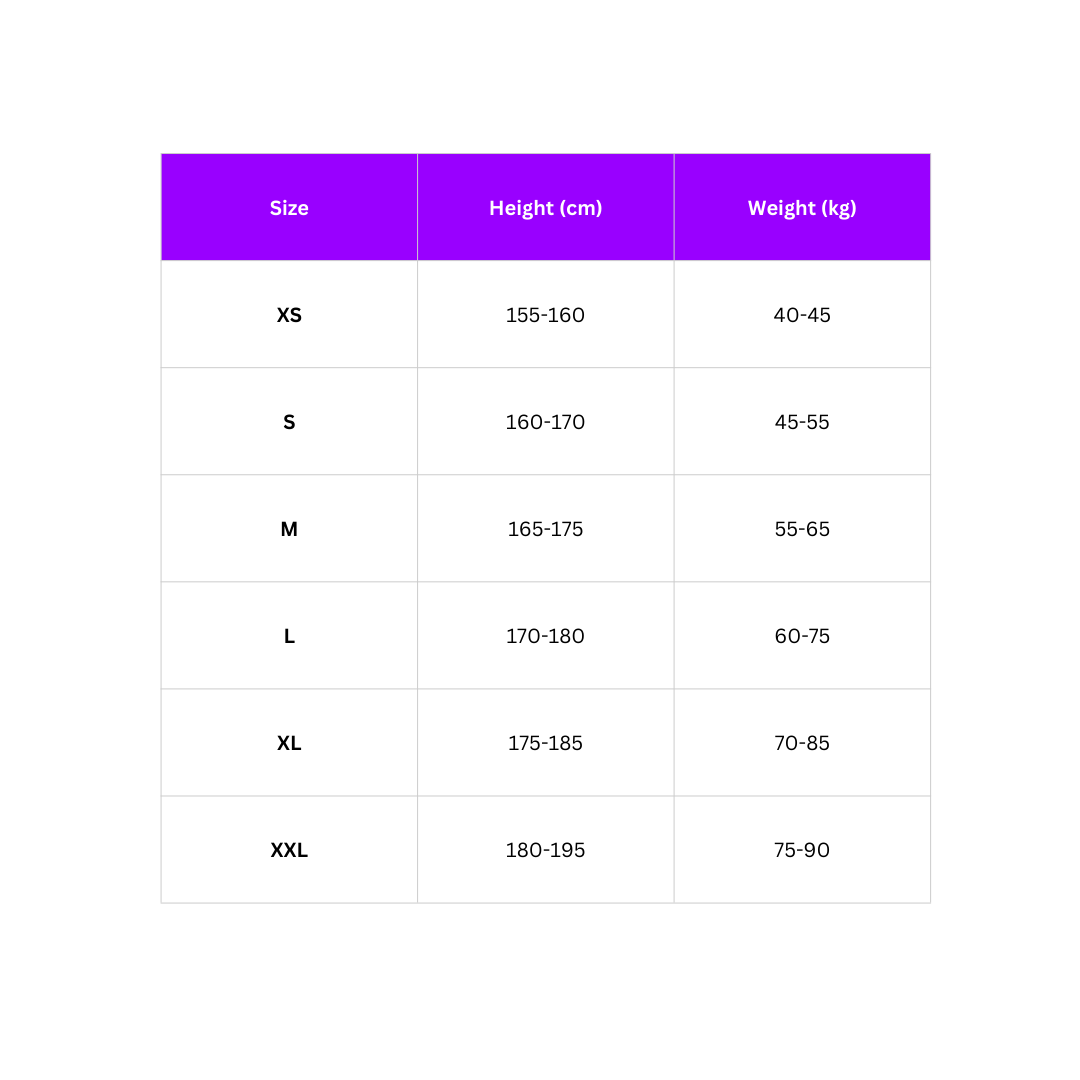1080x1080 pixels.
Task: Select the M size cell
Action: tap(289, 529)
